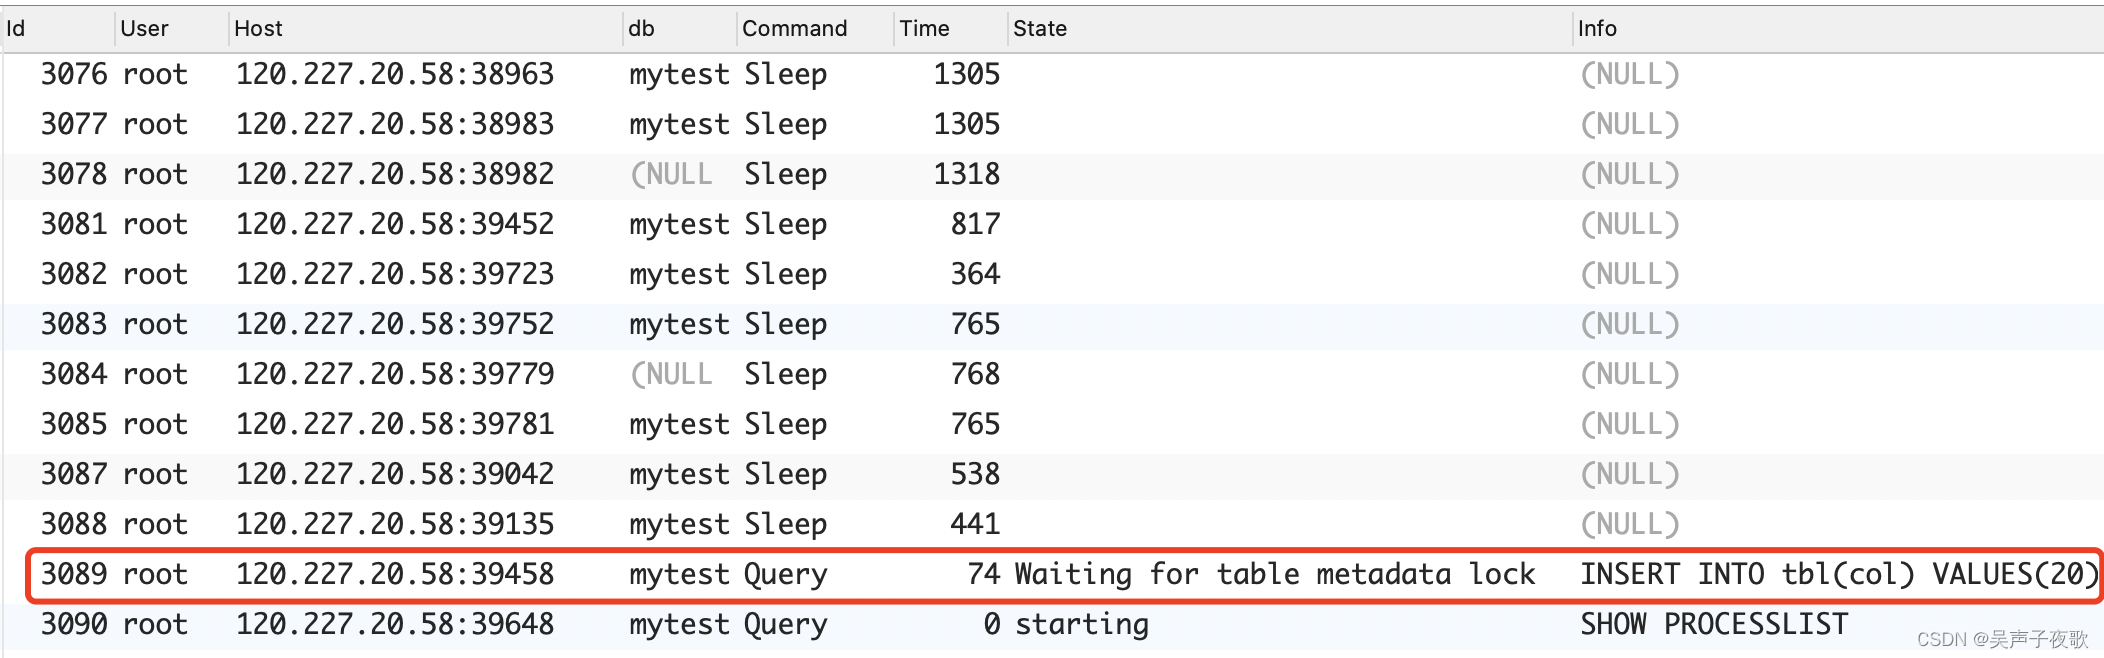Click the Time value 74
Image resolution: width=2104 pixels, height=658 pixels.
pyautogui.click(x=984, y=574)
